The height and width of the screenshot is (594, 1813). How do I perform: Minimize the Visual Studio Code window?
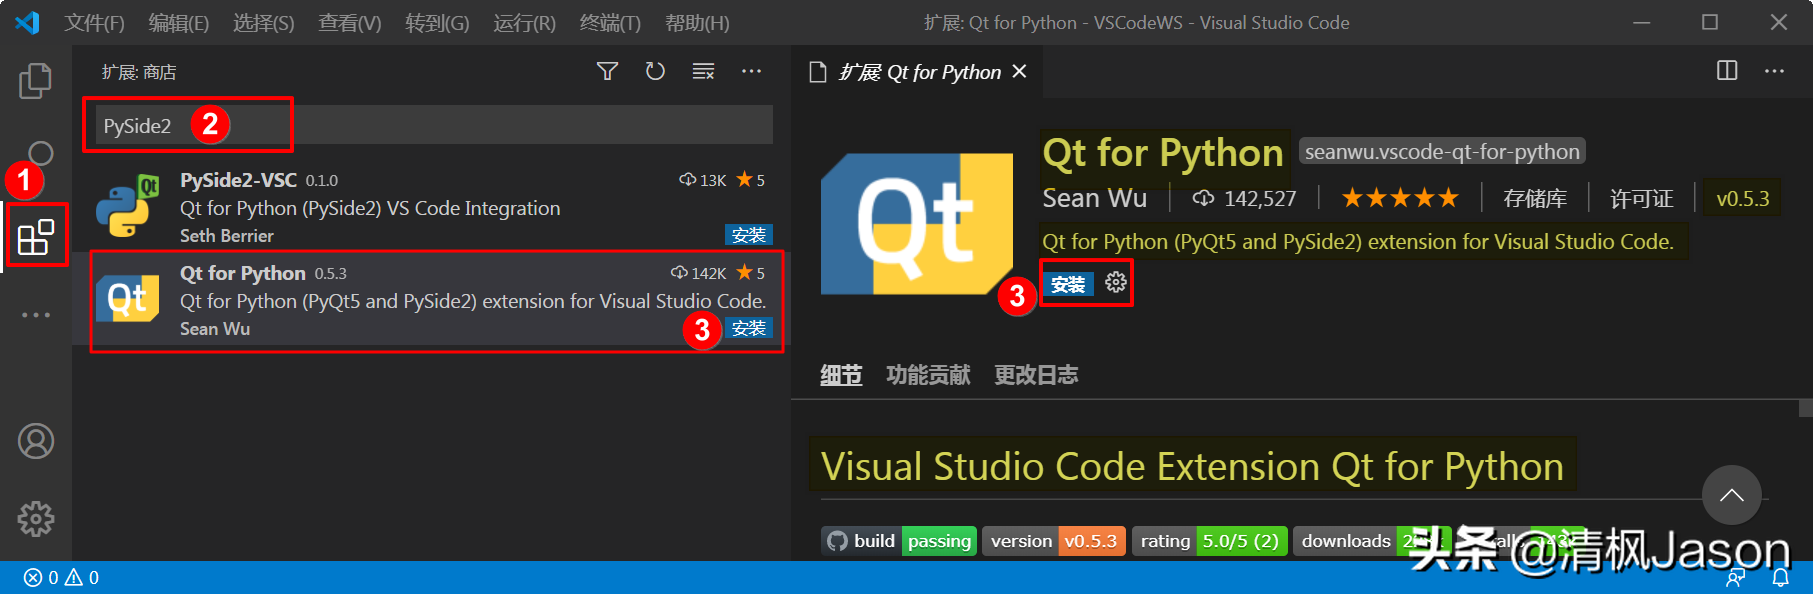tap(1641, 22)
